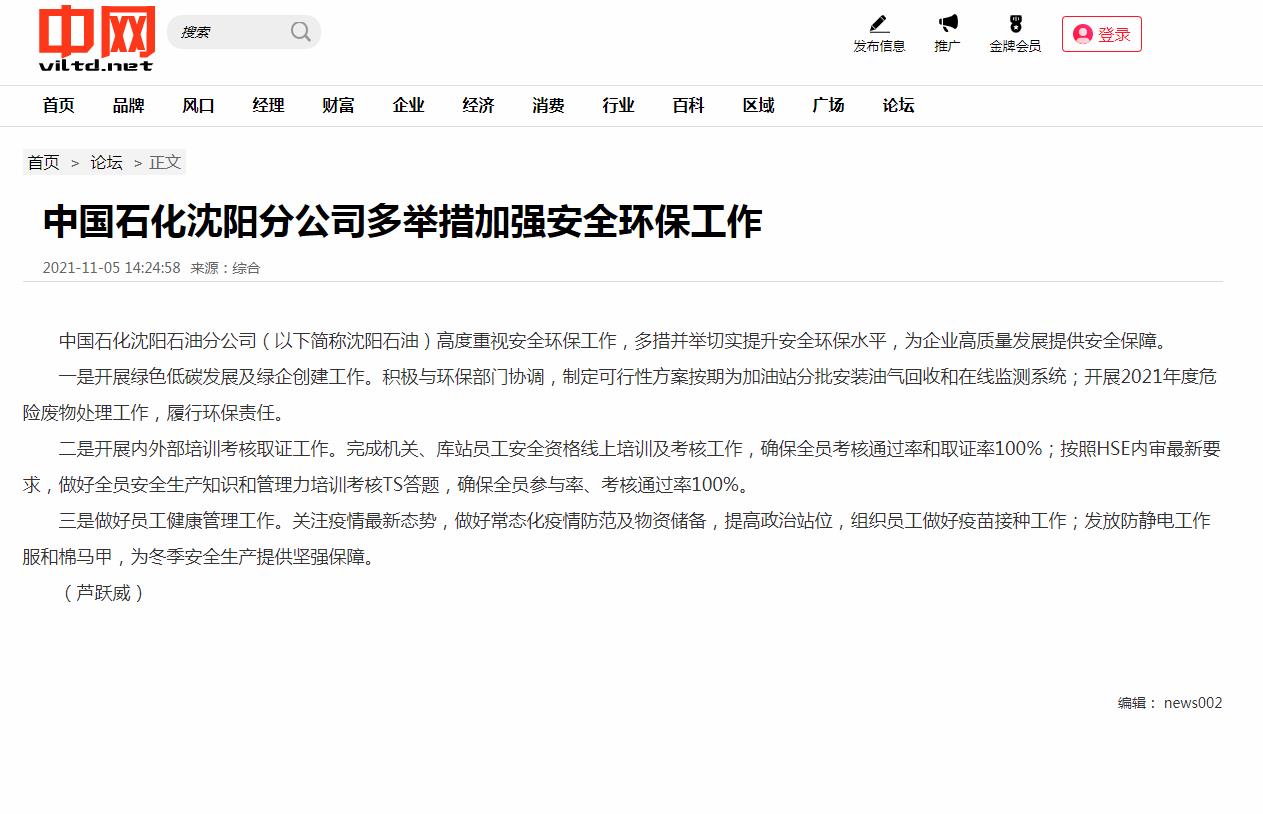Click the timestamp 2021-11-05 14:24:58
This screenshot has height=814, width=1263.
(111, 268)
